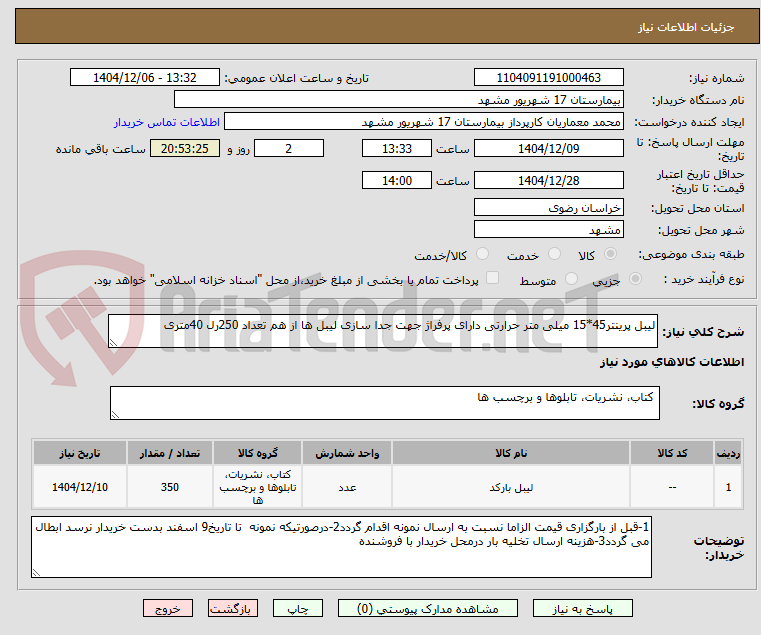The height and width of the screenshot is (635, 761).
Task: Click the نام کالا column header
Action: point(511,453)
